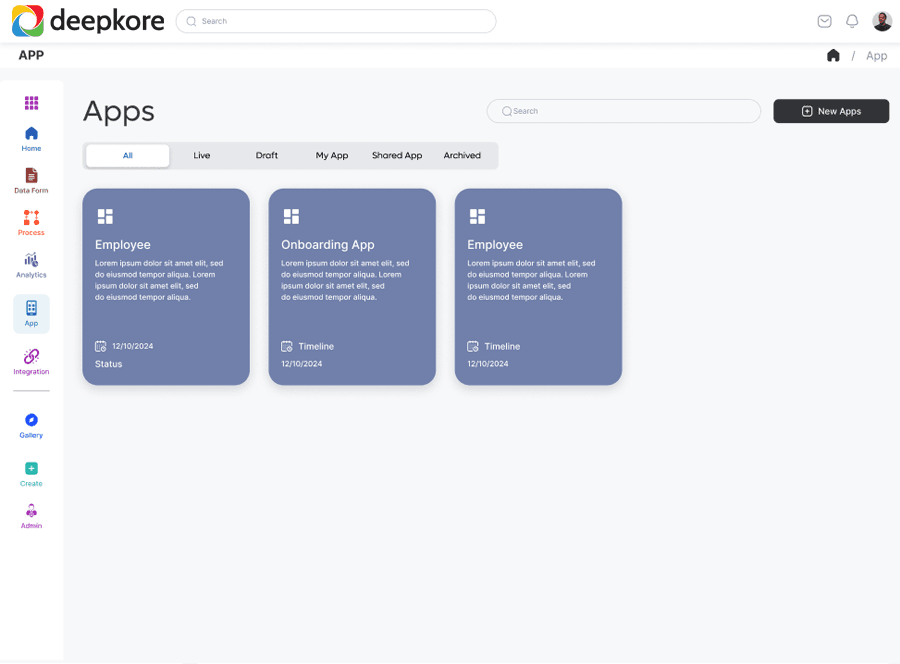This screenshot has width=900, height=664.
Task: Click the home breadcrumb icon
Action: point(833,55)
